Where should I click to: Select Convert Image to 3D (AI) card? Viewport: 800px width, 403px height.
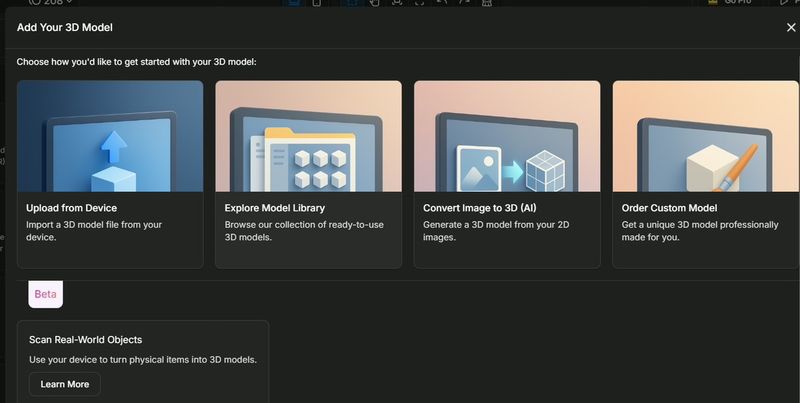pyautogui.click(x=507, y=174)
